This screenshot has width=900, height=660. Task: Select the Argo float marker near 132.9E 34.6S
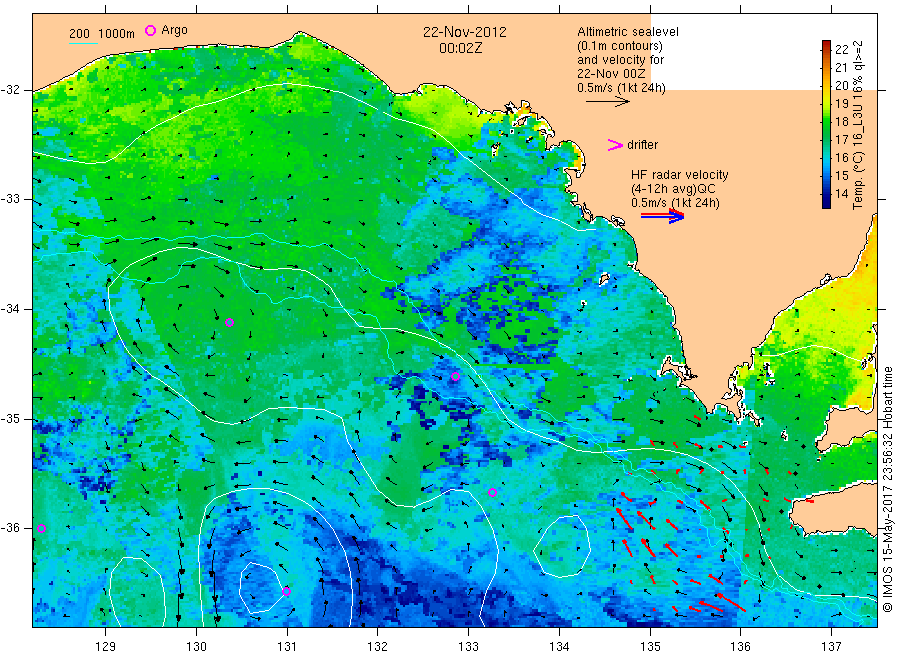pyautogui.click(x=455, y=377)
